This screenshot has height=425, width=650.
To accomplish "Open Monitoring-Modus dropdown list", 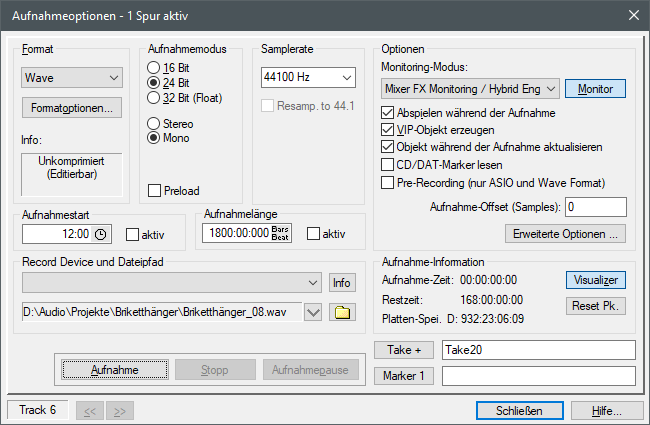I will 470,89.
